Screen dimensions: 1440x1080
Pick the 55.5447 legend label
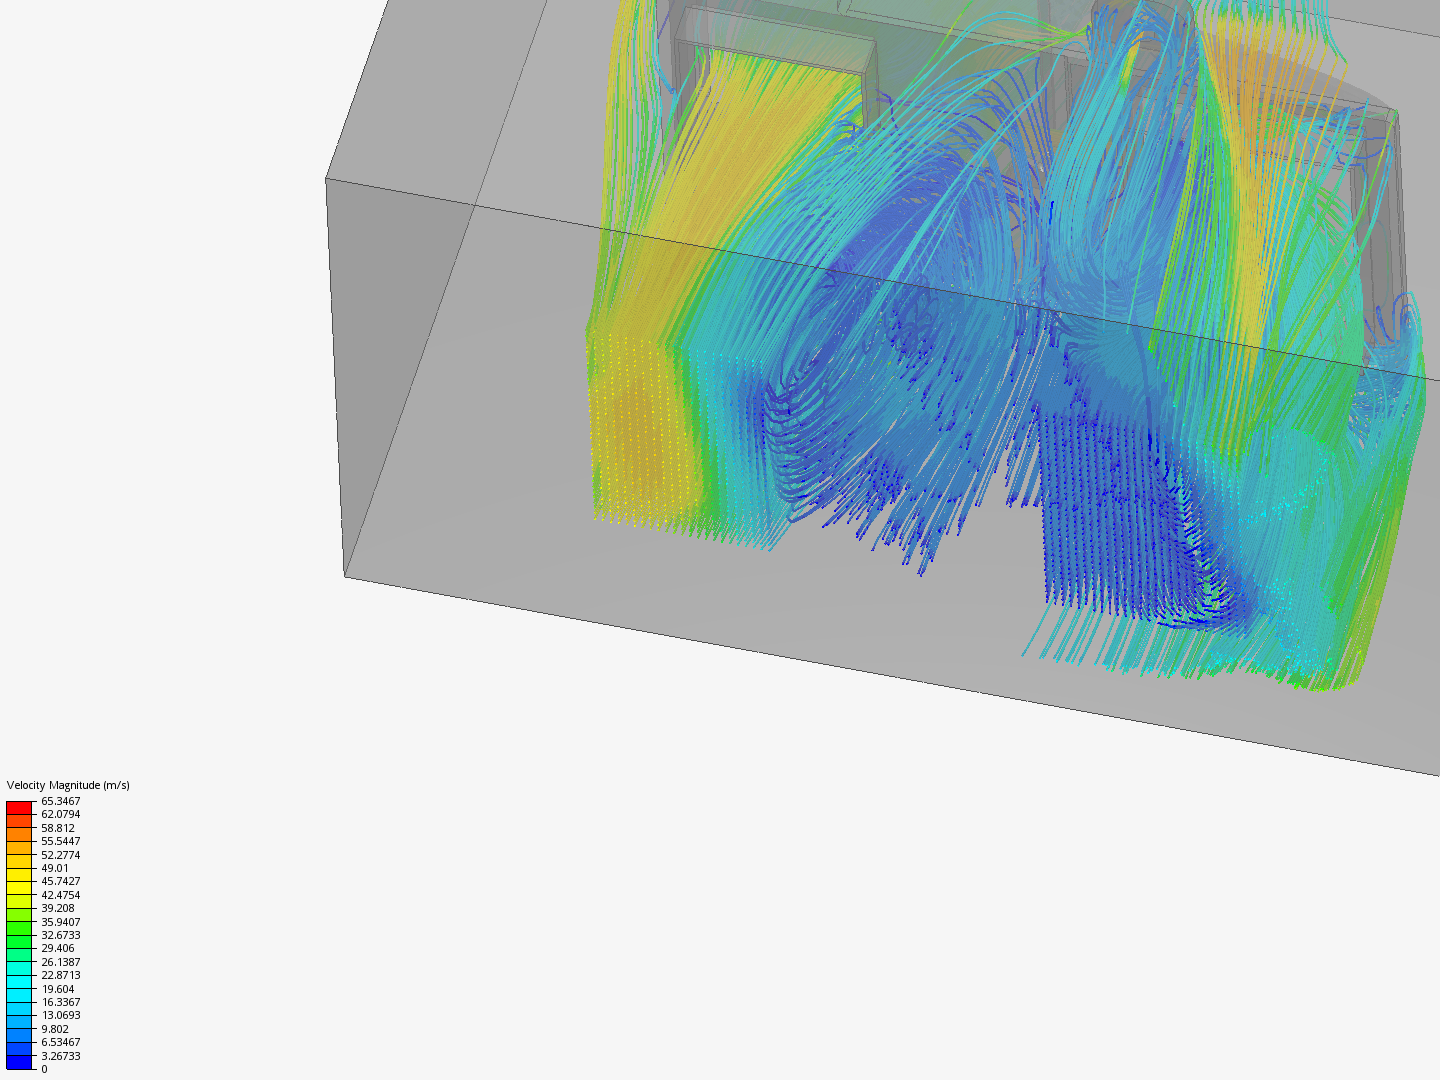point(61,841)
